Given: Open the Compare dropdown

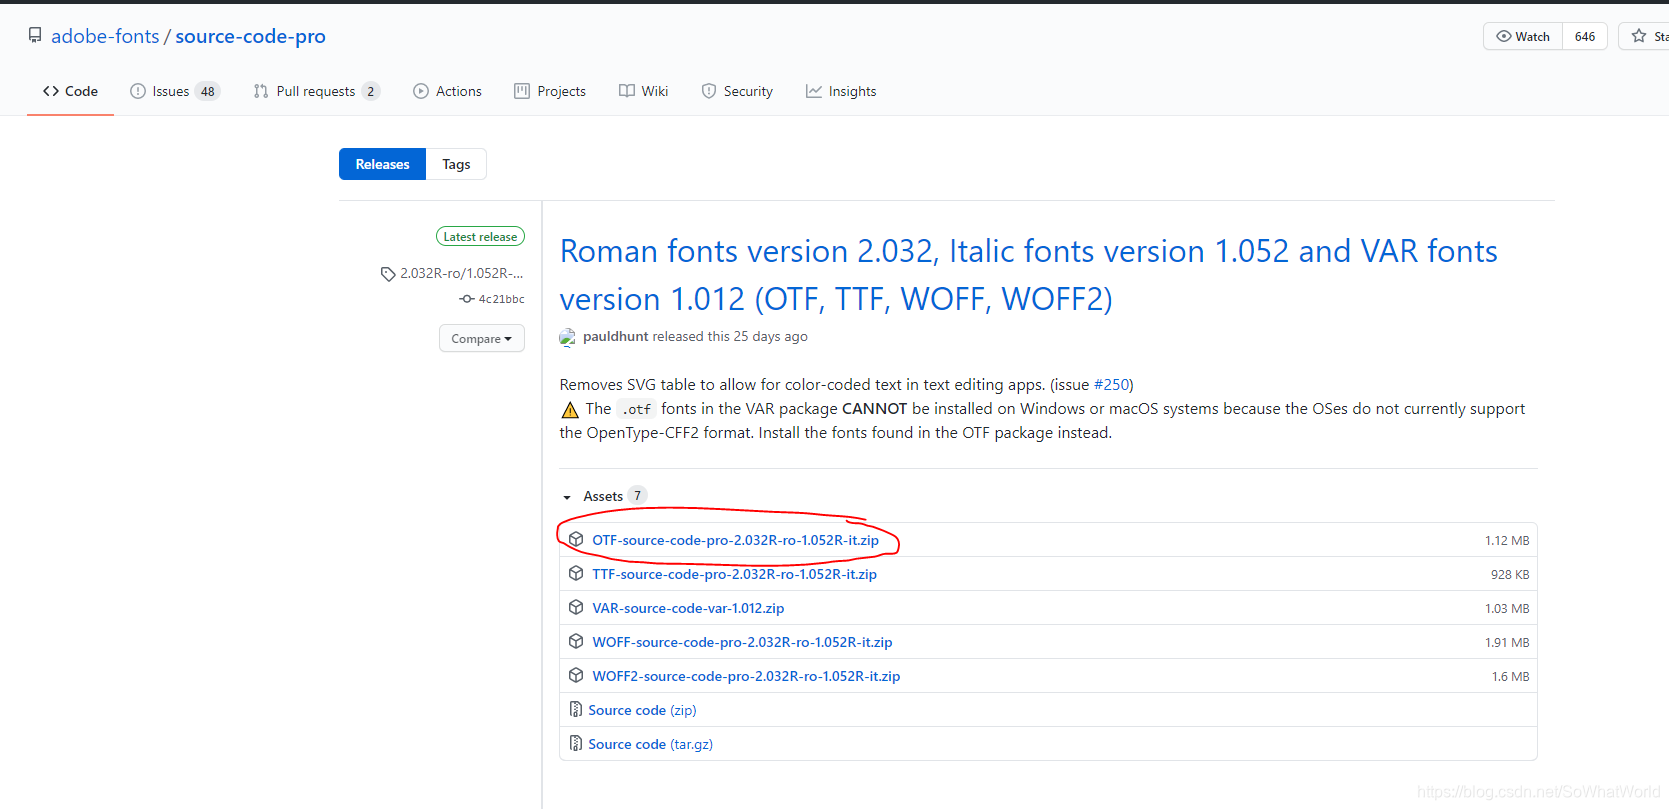Looking at the screenshot, I should [x=481, y=338].
